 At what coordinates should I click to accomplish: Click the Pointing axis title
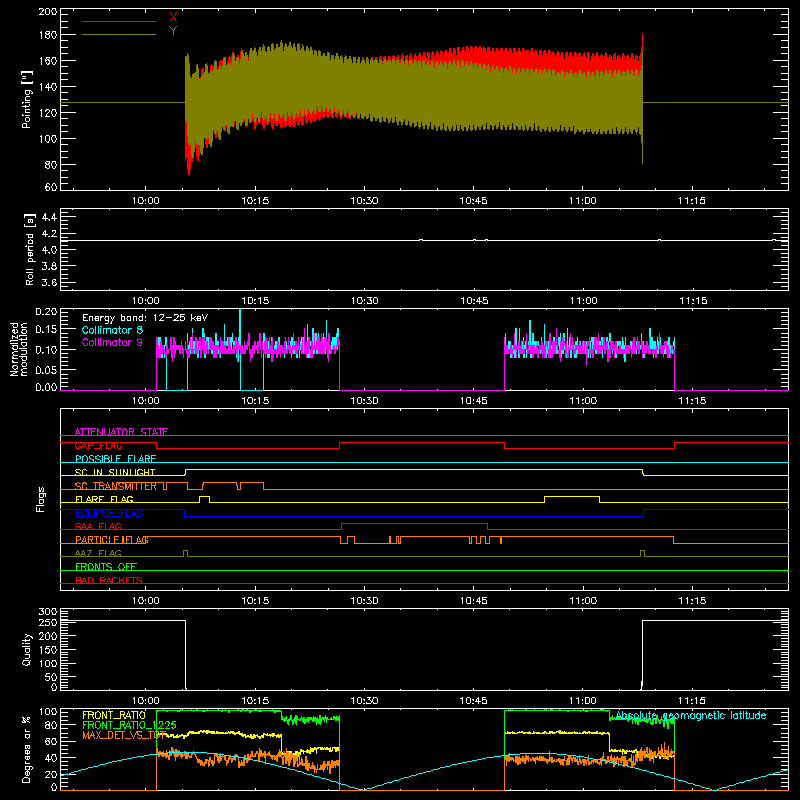[27, 99]
